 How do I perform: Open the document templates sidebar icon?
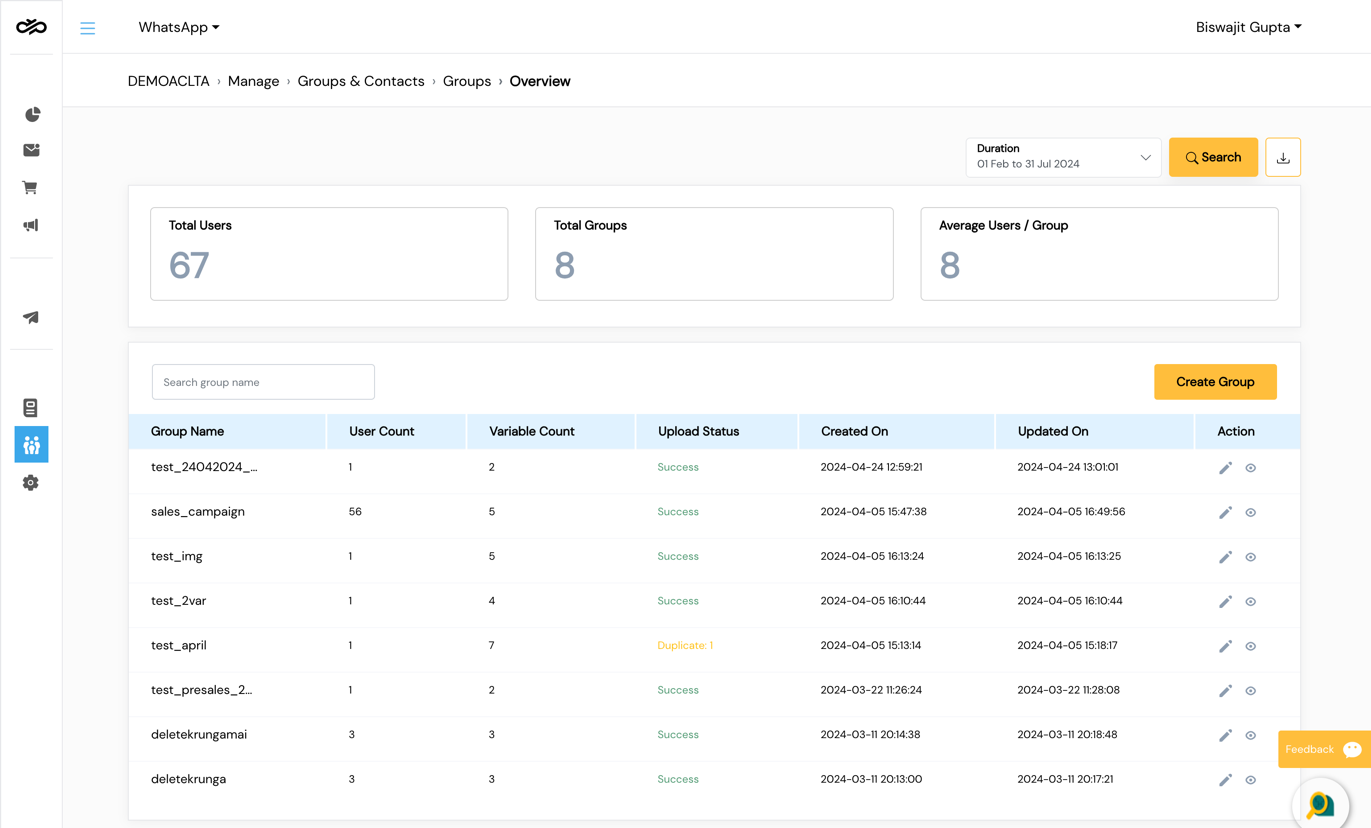[x=30, y=407]
